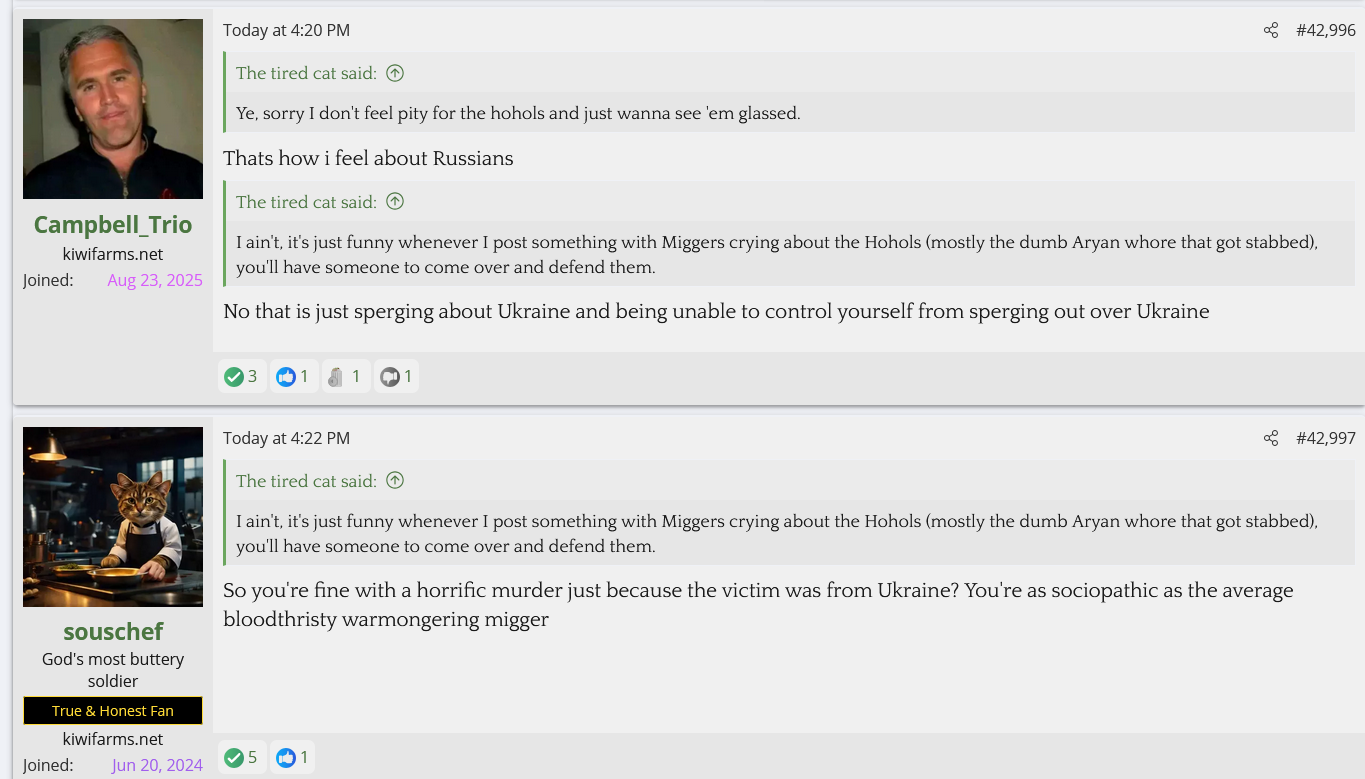Screen dimensions: 1365x779
Task: Click Campbell_Trio's avatar photo
Action: coord(113,109)
